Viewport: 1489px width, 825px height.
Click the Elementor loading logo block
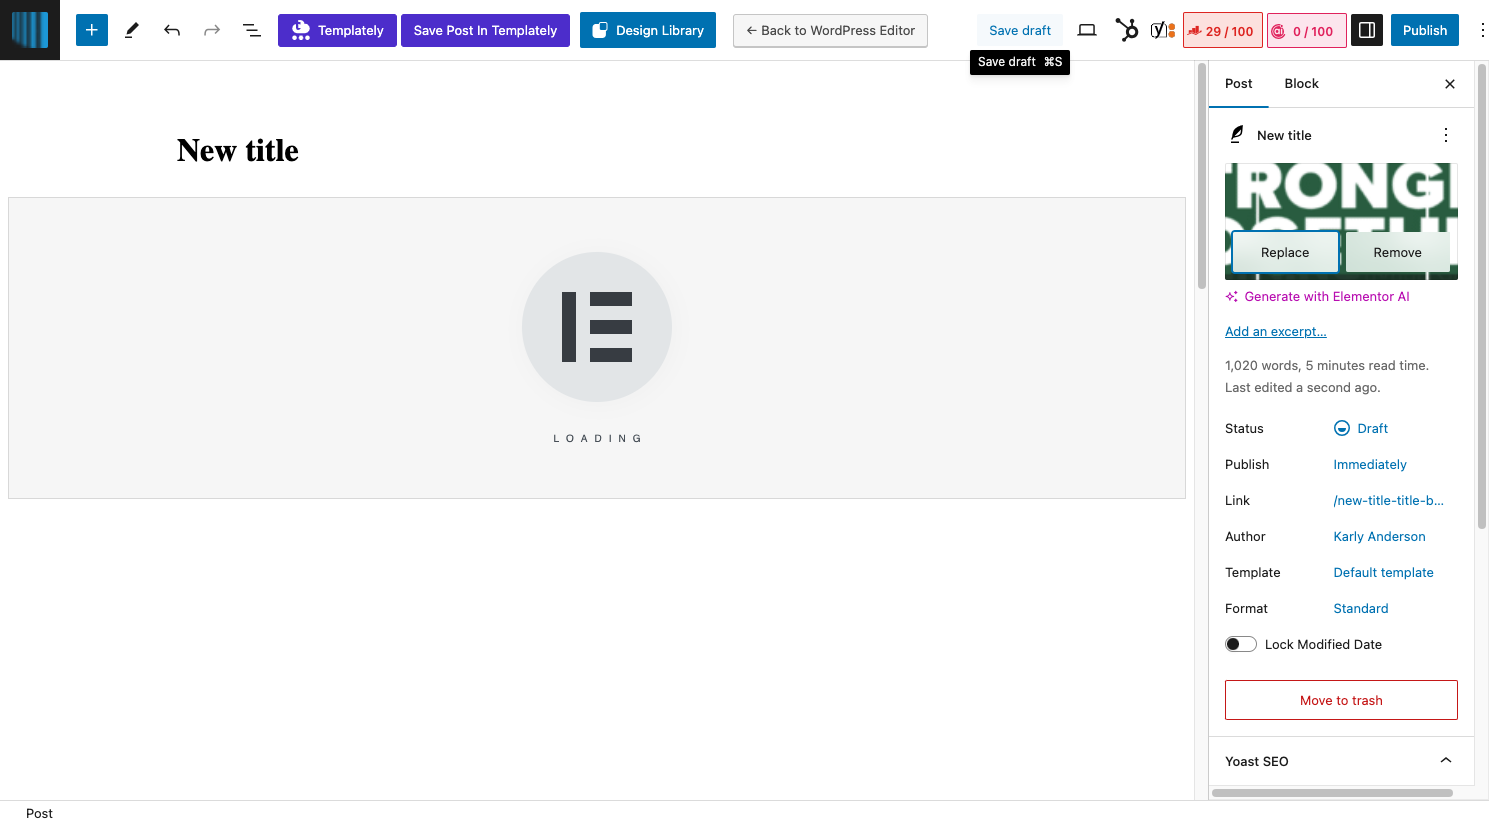(x=597, y=327)
